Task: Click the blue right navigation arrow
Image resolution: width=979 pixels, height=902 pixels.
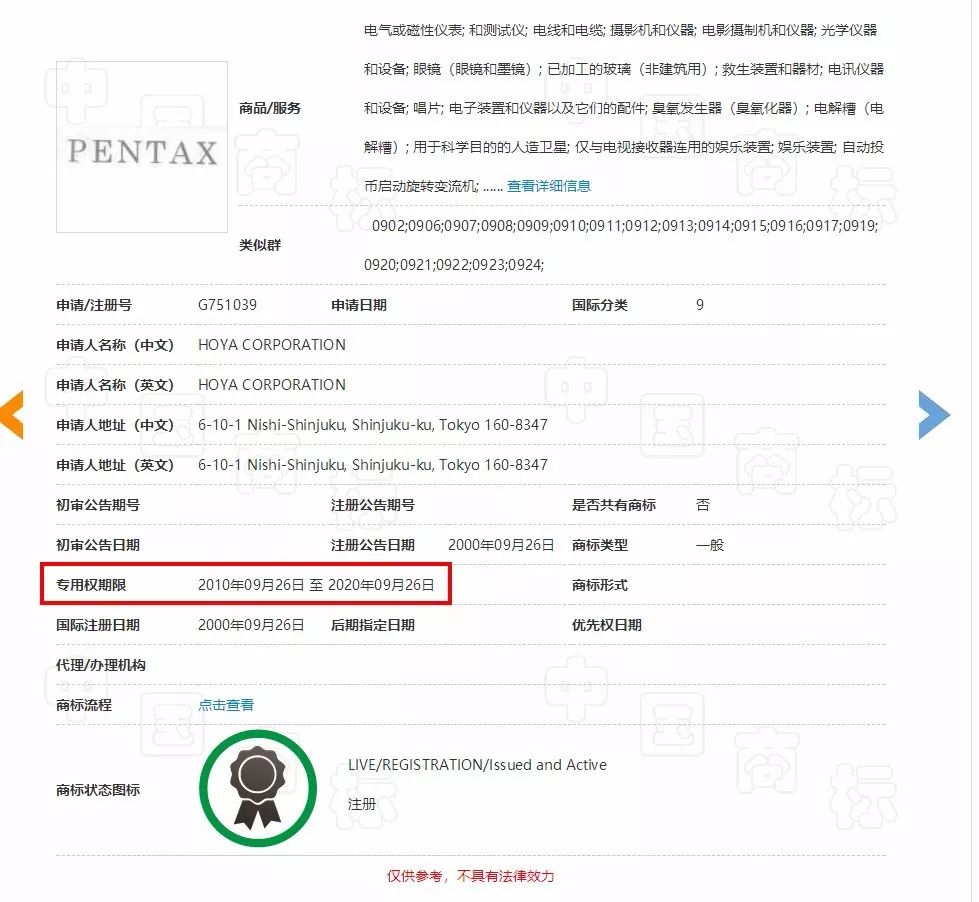Action: pyautogui.click(x=932, y=413)
